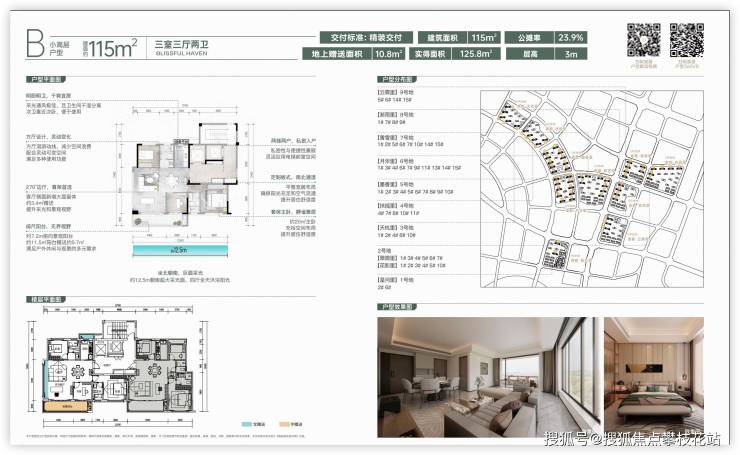Click the large letter B logo
Screen dimensions: 740x455
click(x=35, y=44)
